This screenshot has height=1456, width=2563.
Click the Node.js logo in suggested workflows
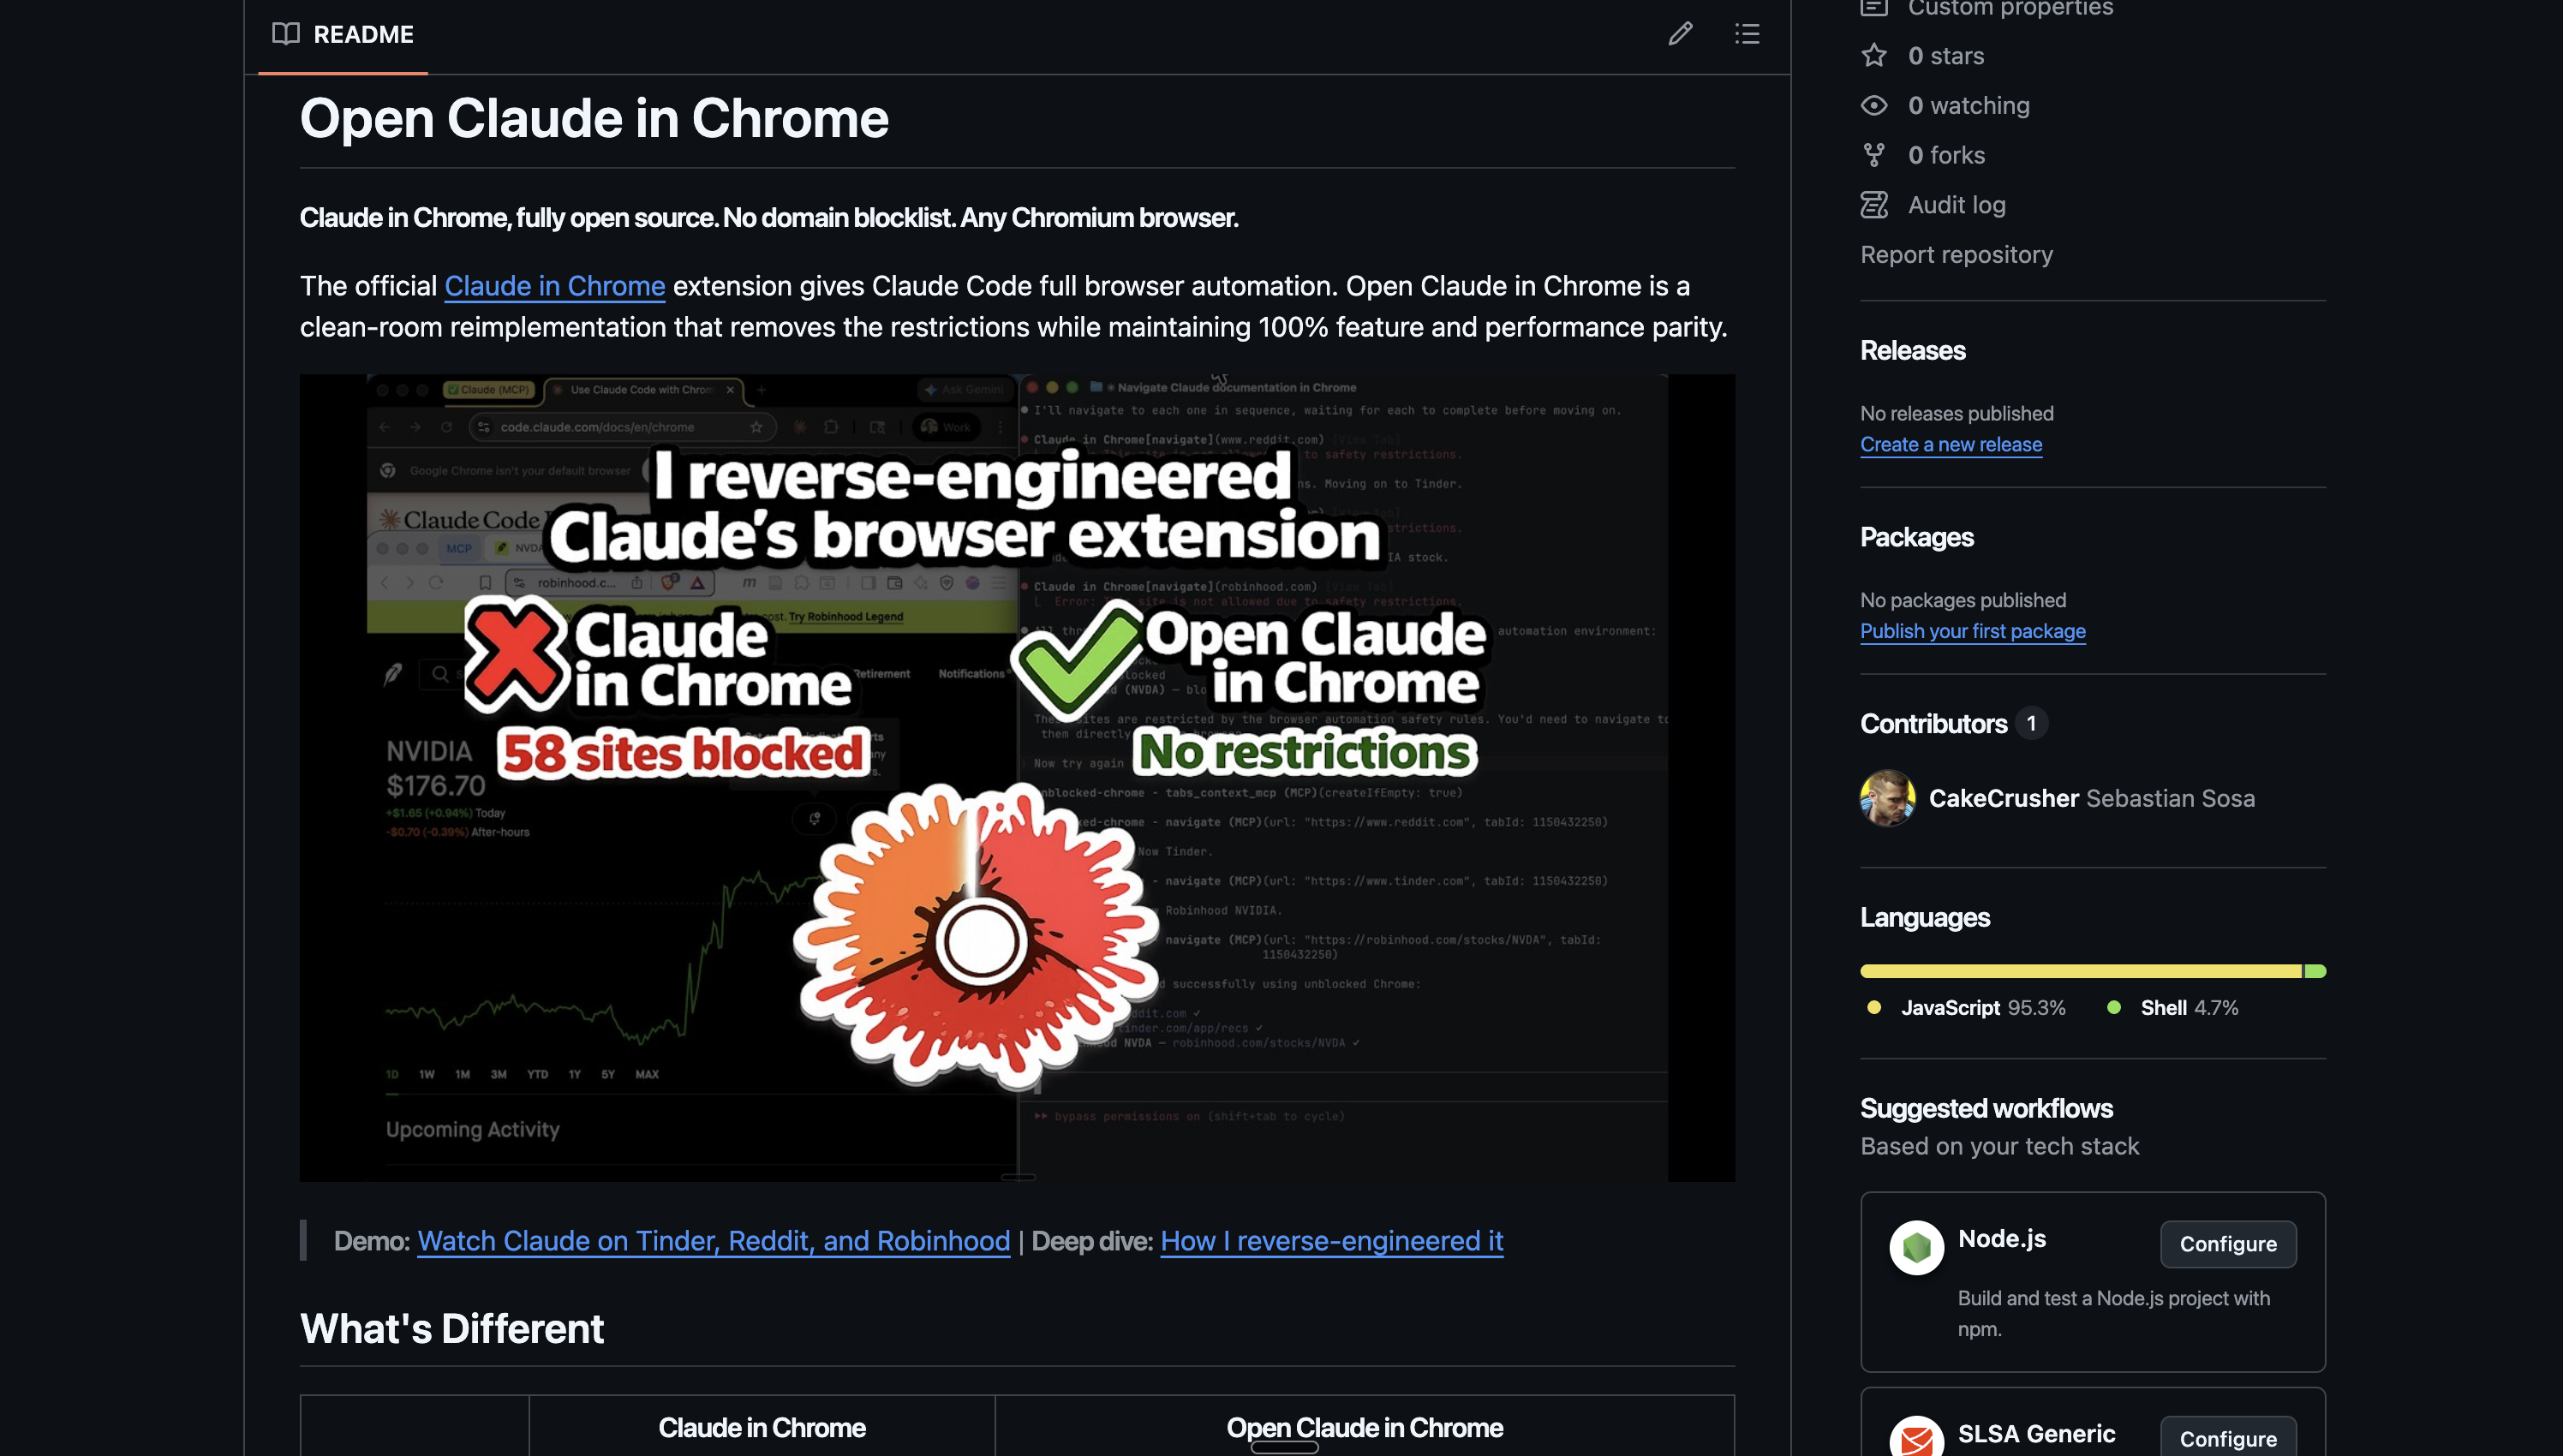coord(1916,1245)
